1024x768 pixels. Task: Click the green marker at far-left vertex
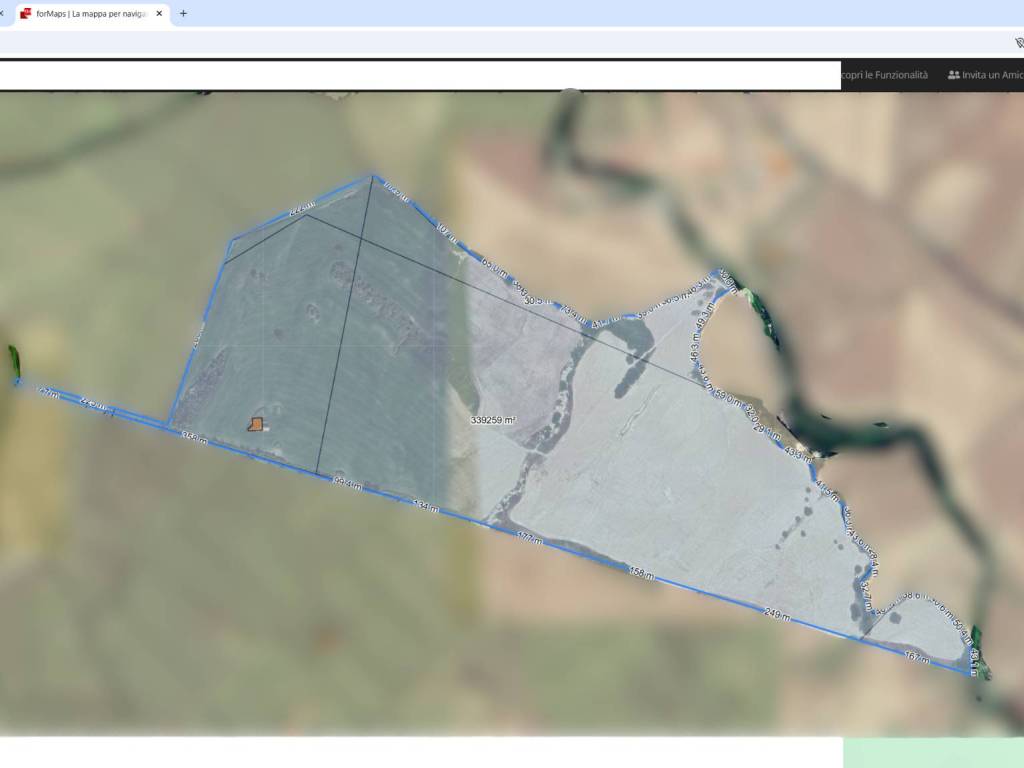click(x=14, y=361)
